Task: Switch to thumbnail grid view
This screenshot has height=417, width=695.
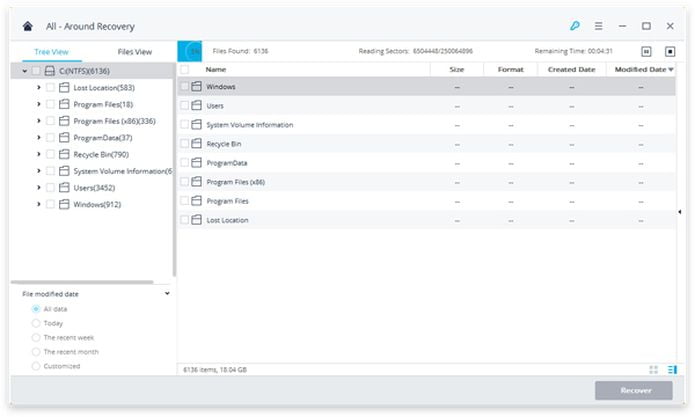Action: tap(653, 370)
